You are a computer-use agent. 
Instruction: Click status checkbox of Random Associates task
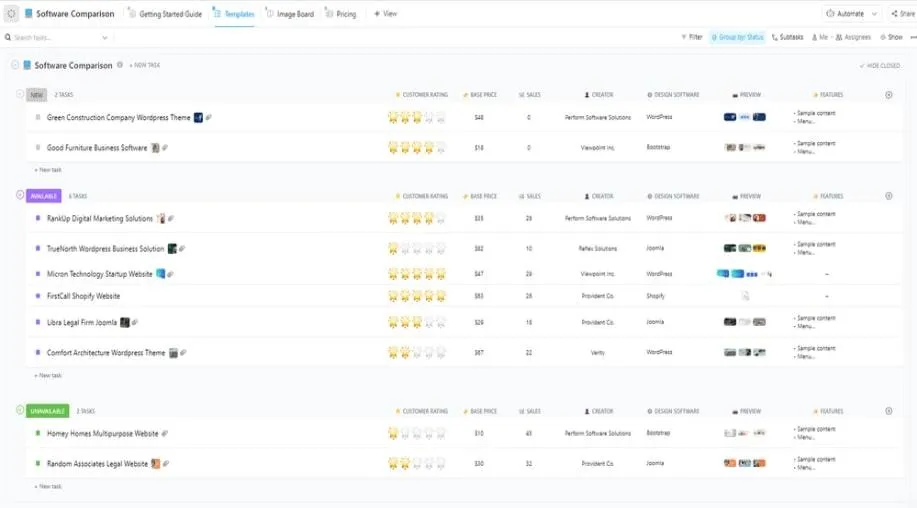pyautogui.click(x=38, y=463)
